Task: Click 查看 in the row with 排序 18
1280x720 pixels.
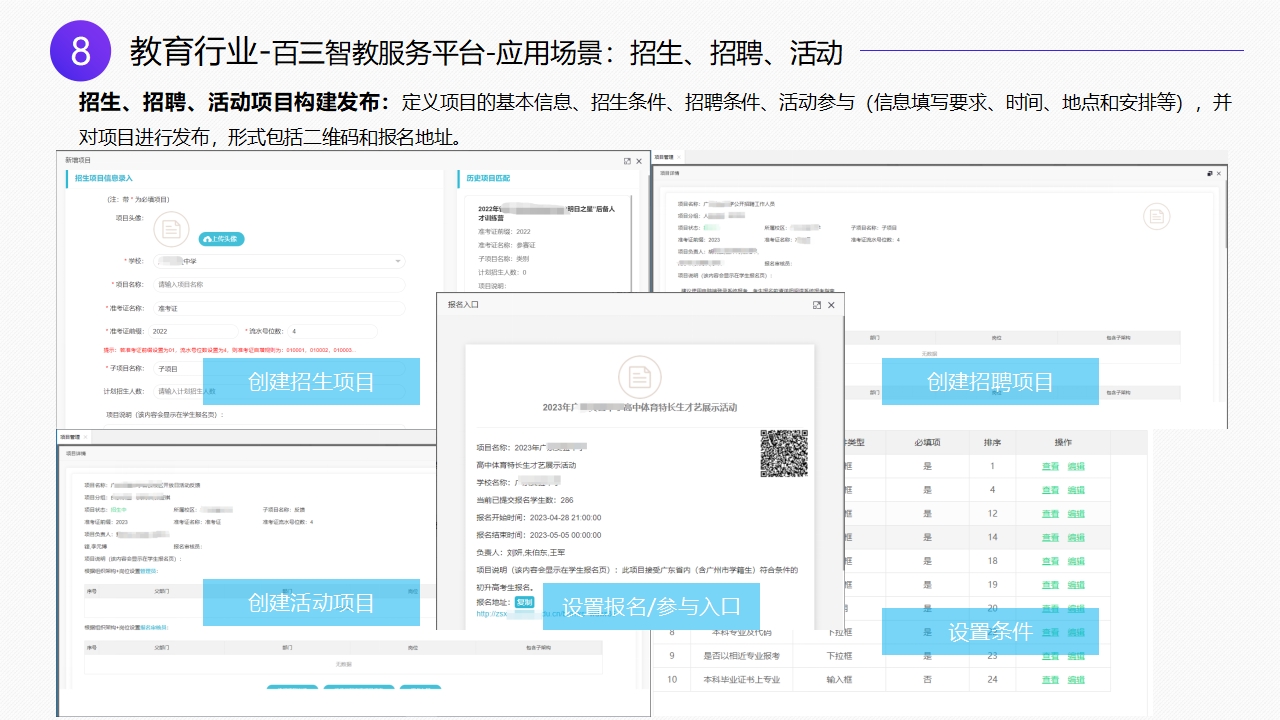Action: point(1050,562)
